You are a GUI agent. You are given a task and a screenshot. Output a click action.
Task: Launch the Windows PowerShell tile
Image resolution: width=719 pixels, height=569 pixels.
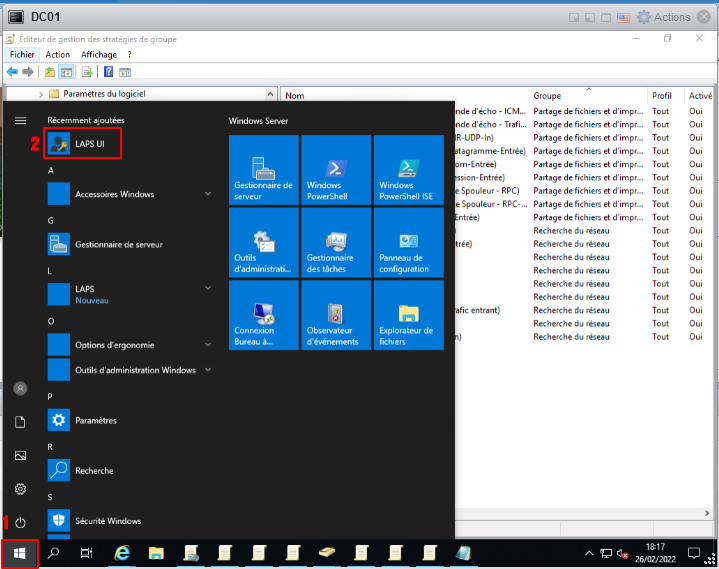336,169
